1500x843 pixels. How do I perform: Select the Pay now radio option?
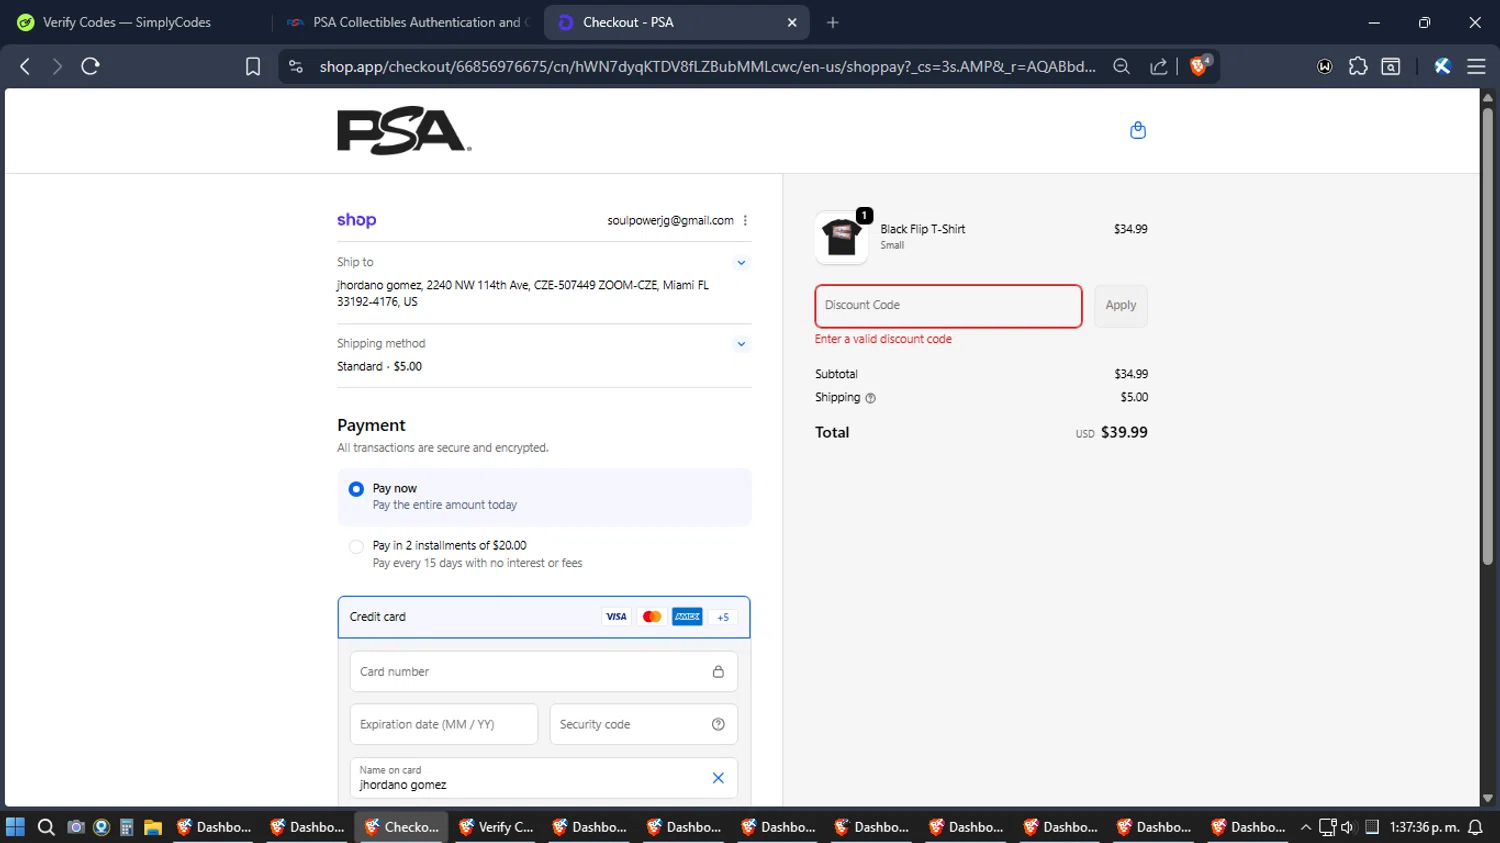(356, 489)
